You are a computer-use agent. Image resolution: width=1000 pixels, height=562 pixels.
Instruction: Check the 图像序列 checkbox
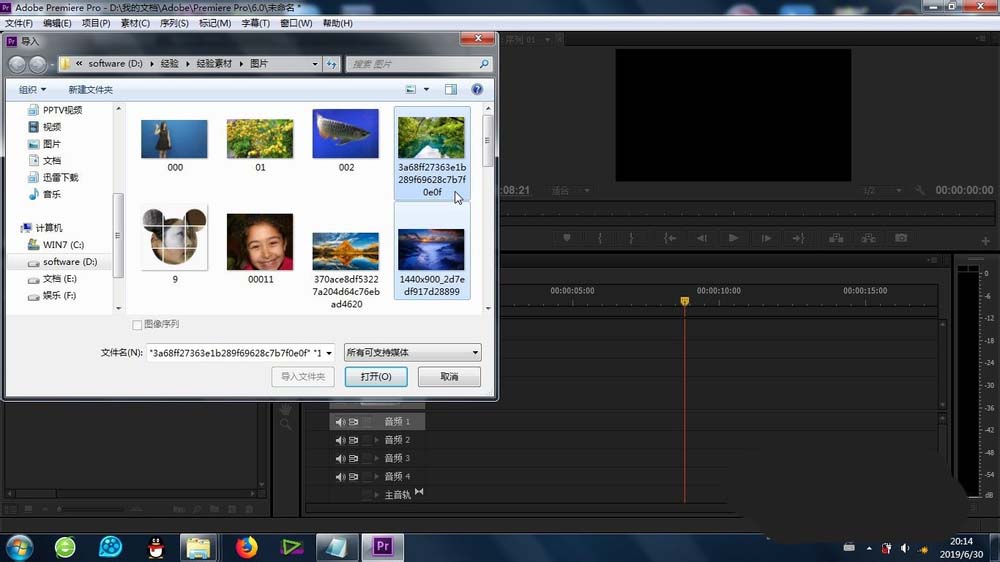(x=136, y=325)
